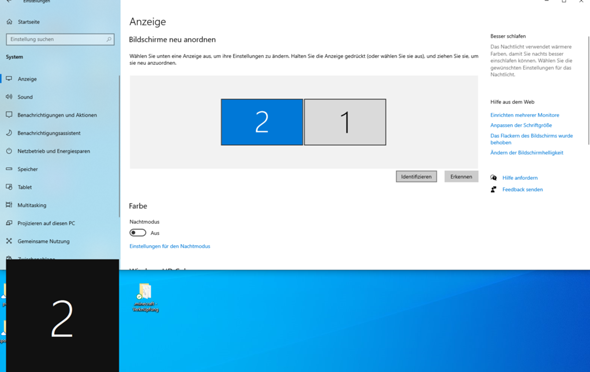
Task: Open Startseite settings home
Action: pyautogui.click(x=29, y=22)
